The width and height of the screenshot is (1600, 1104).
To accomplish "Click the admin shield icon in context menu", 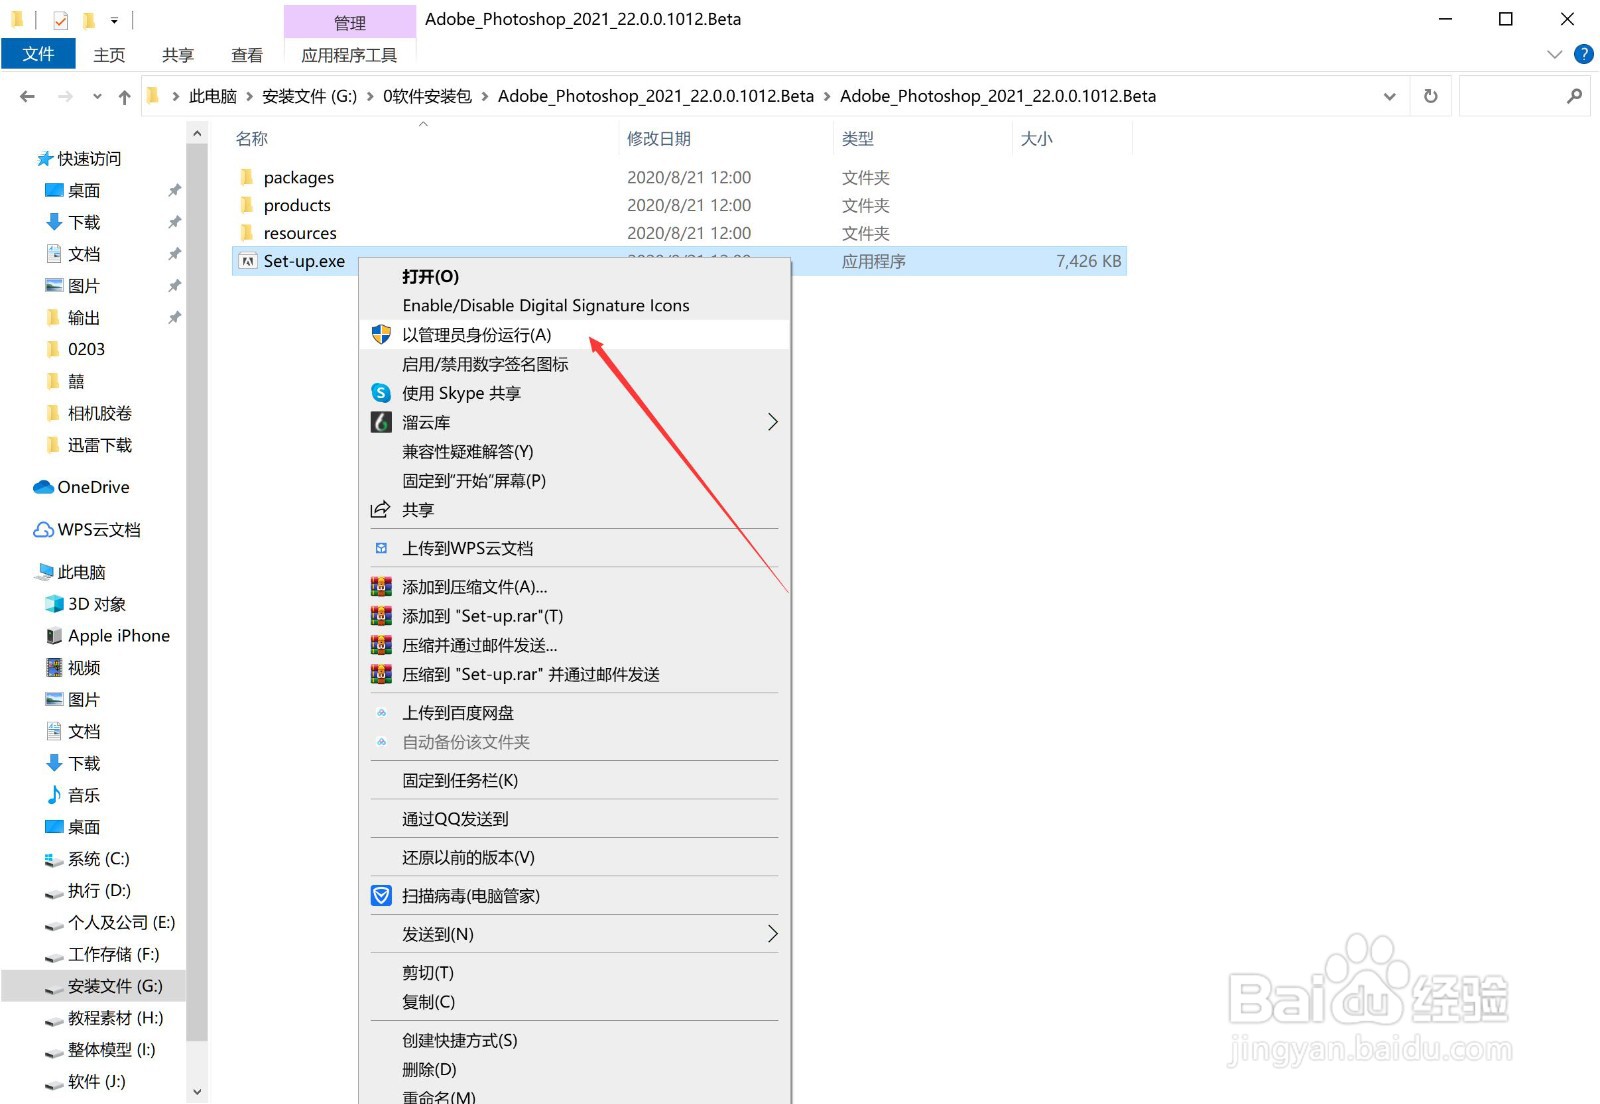I will pyautogui.click(x=381, y=335).
